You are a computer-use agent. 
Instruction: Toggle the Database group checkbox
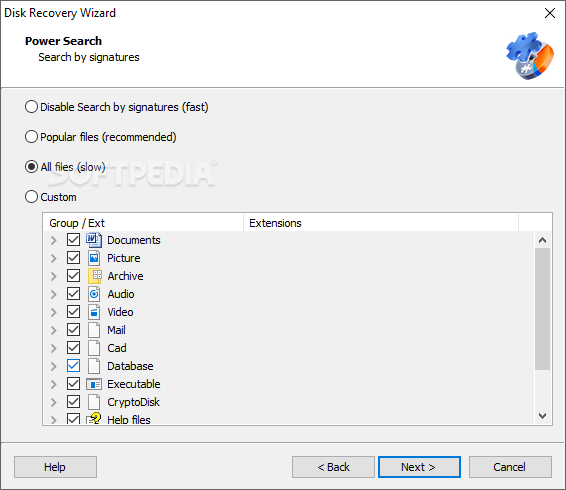[73, 366]
